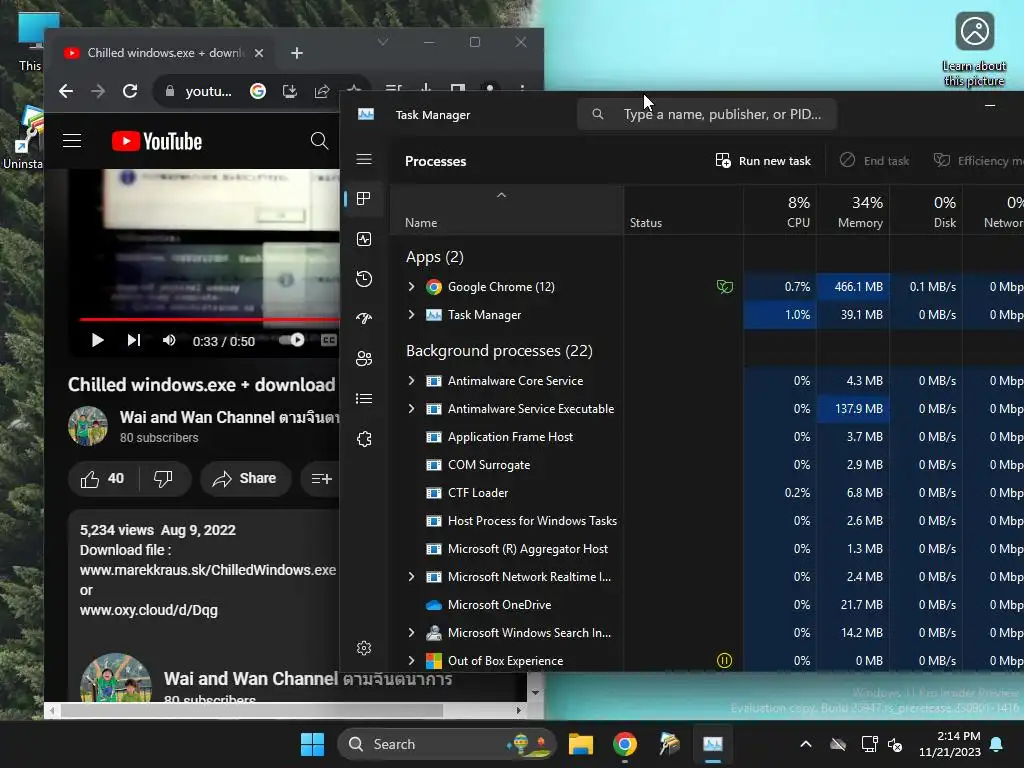Expand Microsoft Network Realtime row
The width and height of the screenshot is (1024, 768).
point(411,576)
